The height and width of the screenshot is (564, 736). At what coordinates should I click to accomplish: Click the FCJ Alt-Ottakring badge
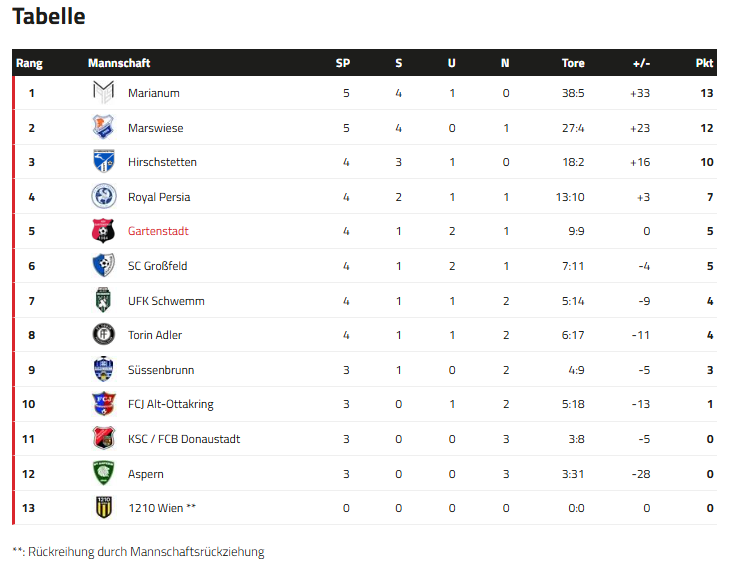[104, 404]
